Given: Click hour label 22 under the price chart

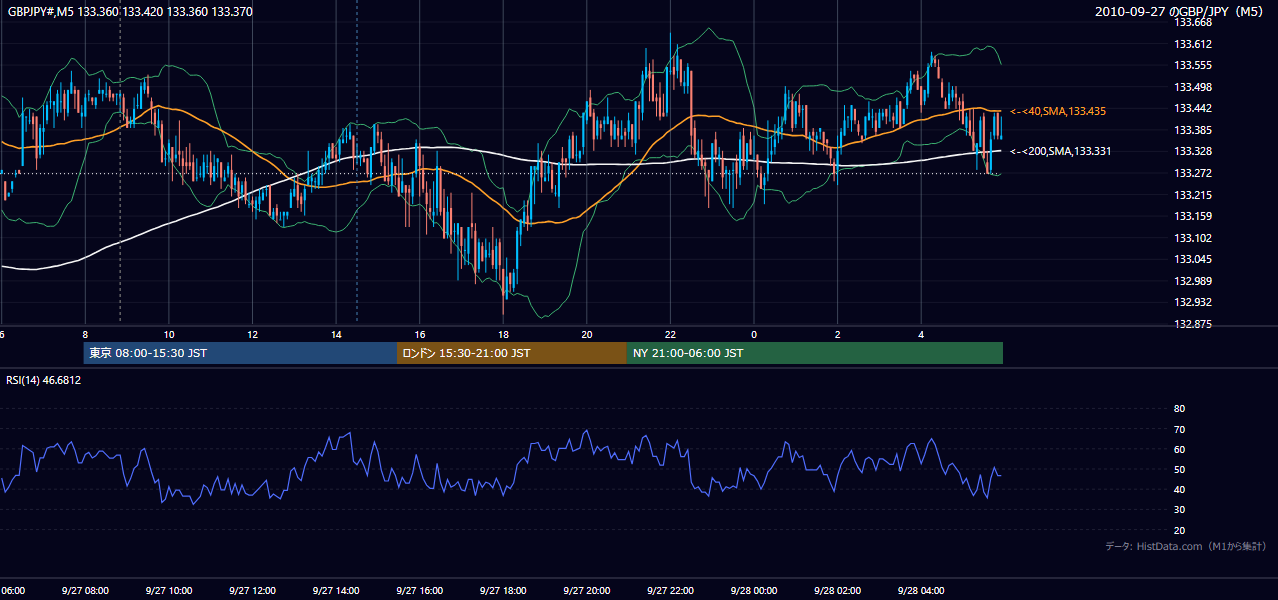Looking at the screenshot, I should pyautogui.click(x=670, y=335).
